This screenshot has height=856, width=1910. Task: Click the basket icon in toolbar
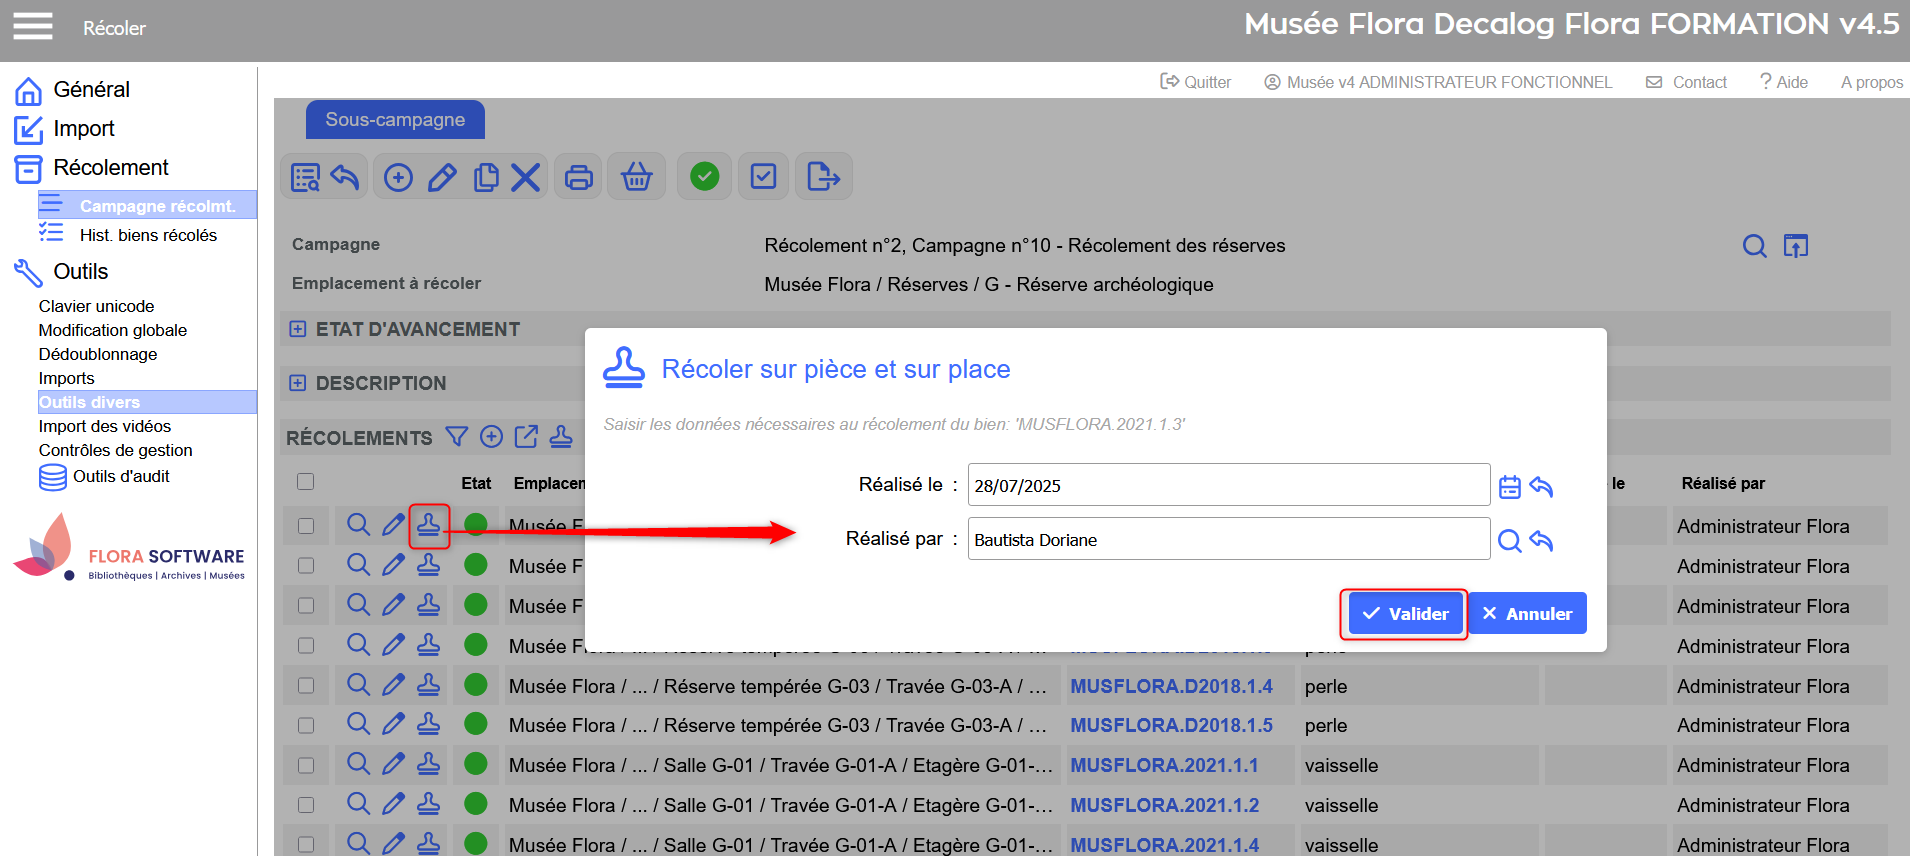637,178
